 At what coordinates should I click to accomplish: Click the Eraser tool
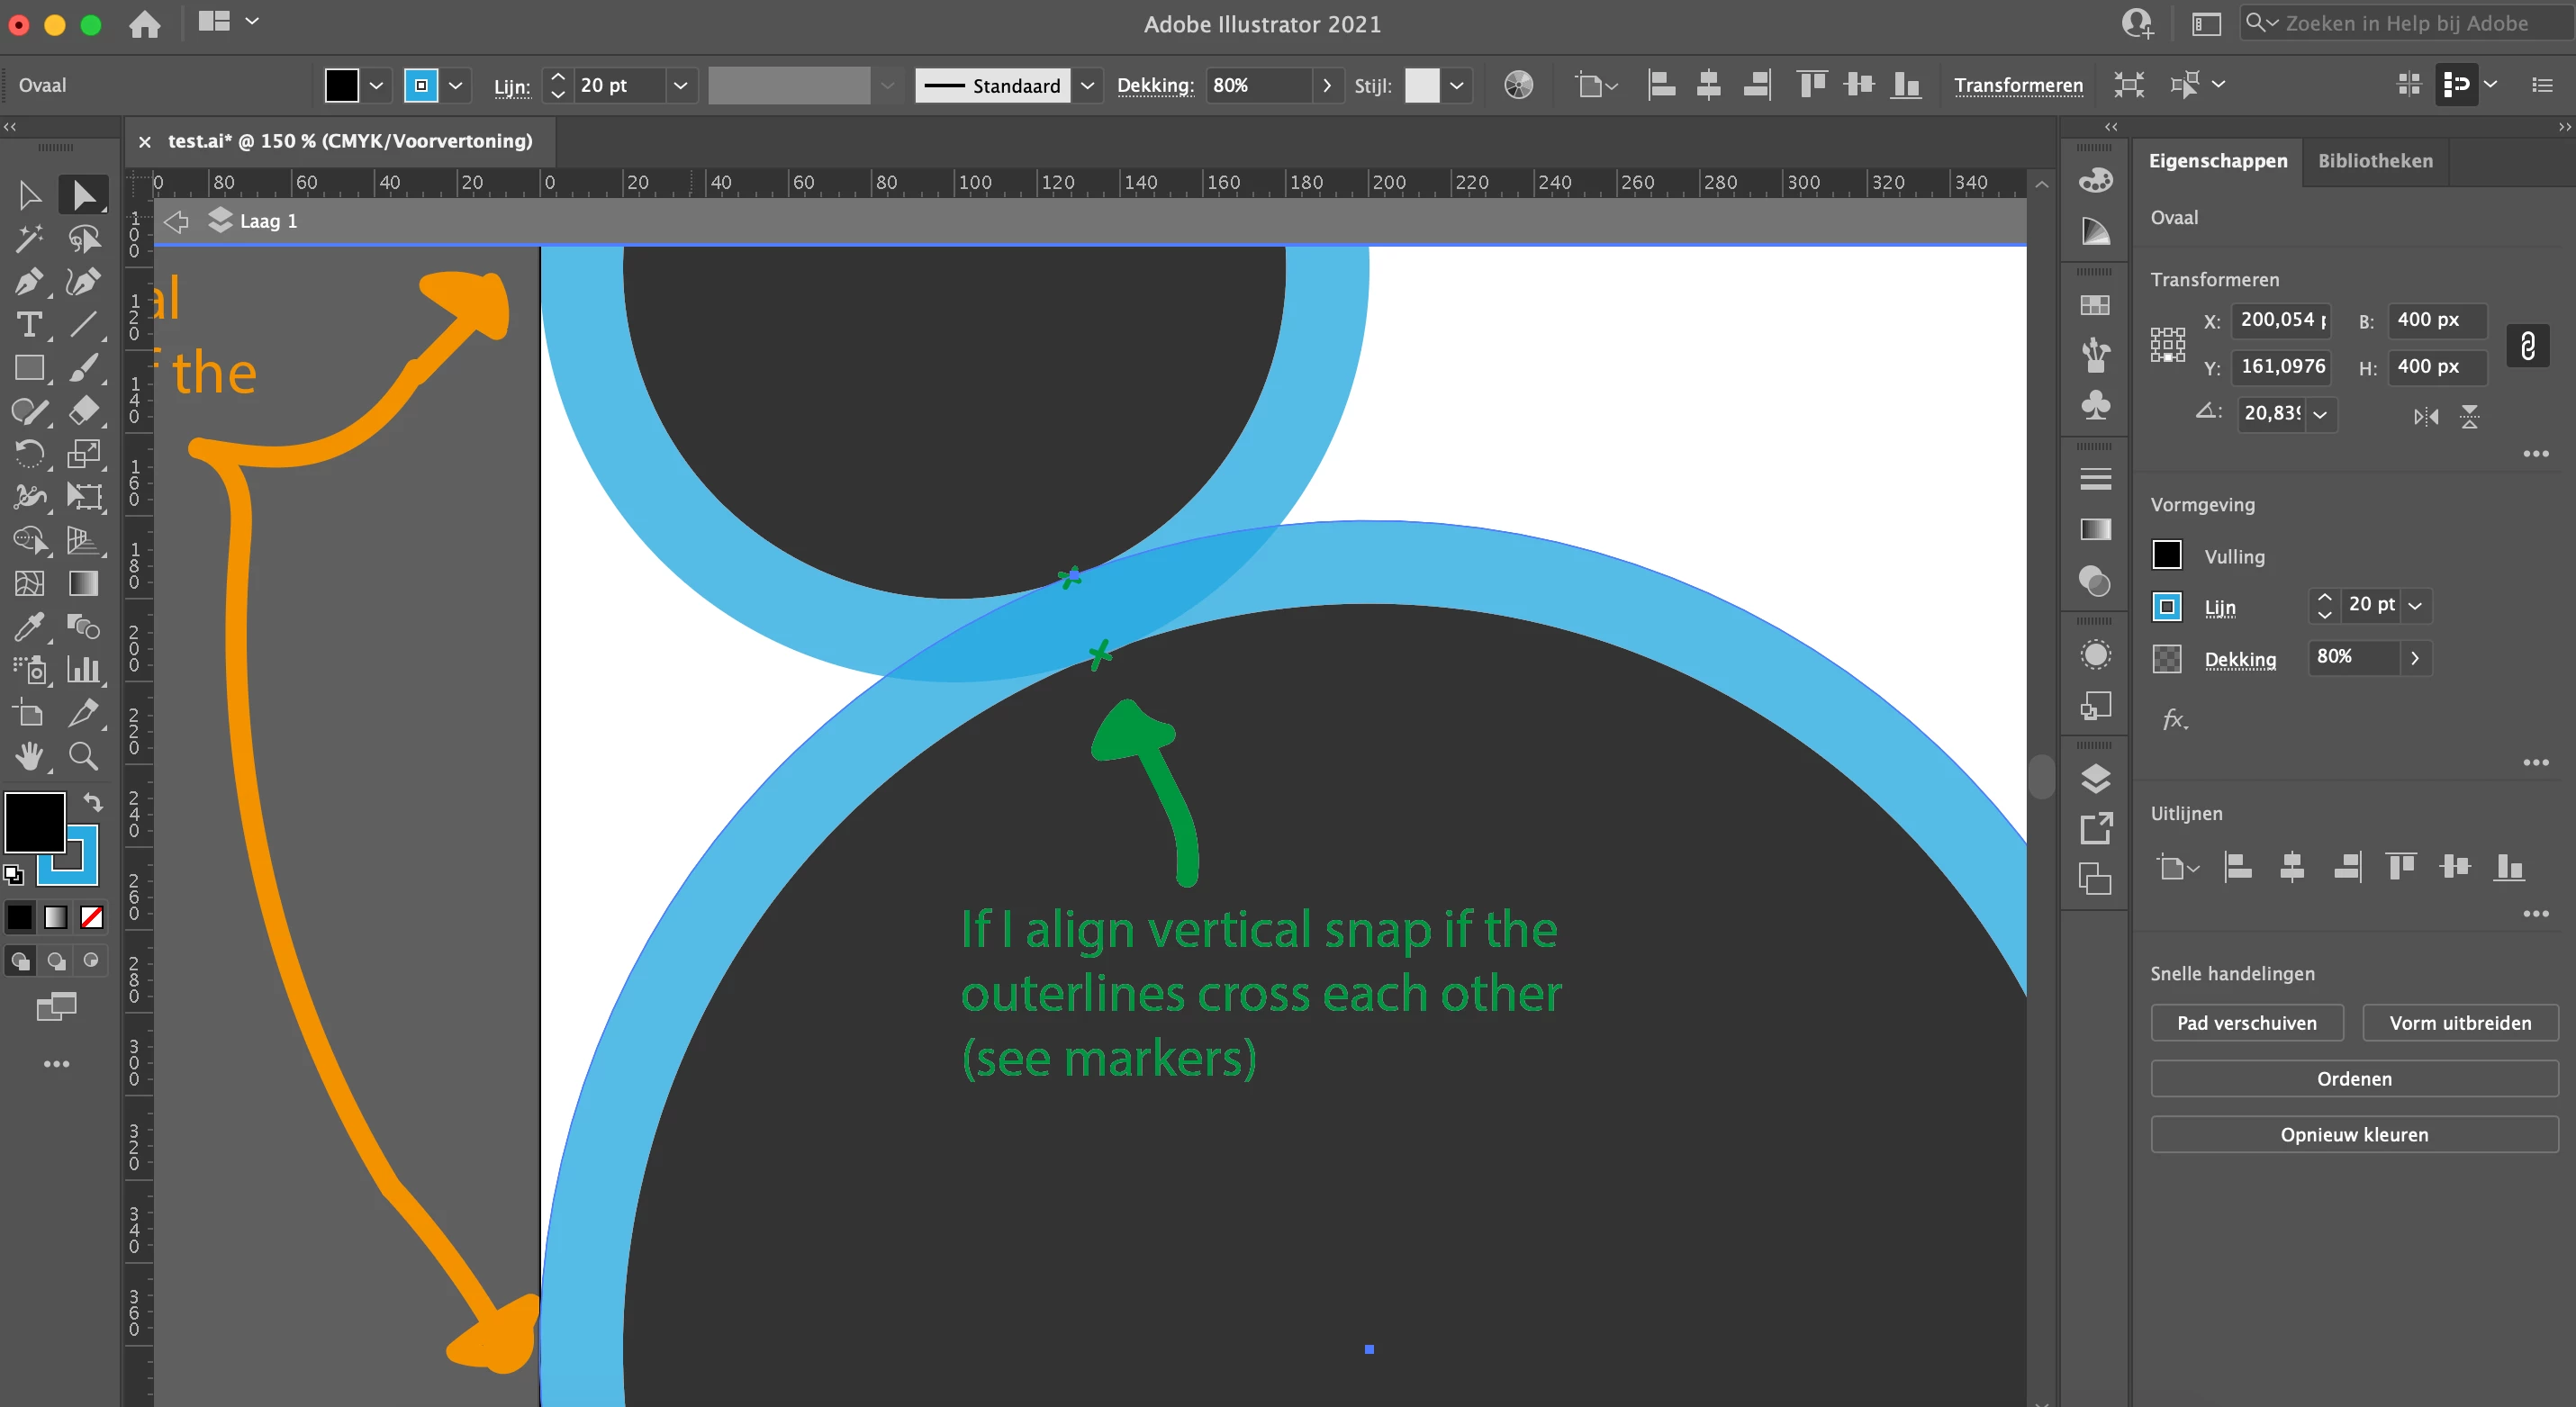click(83, 411)
